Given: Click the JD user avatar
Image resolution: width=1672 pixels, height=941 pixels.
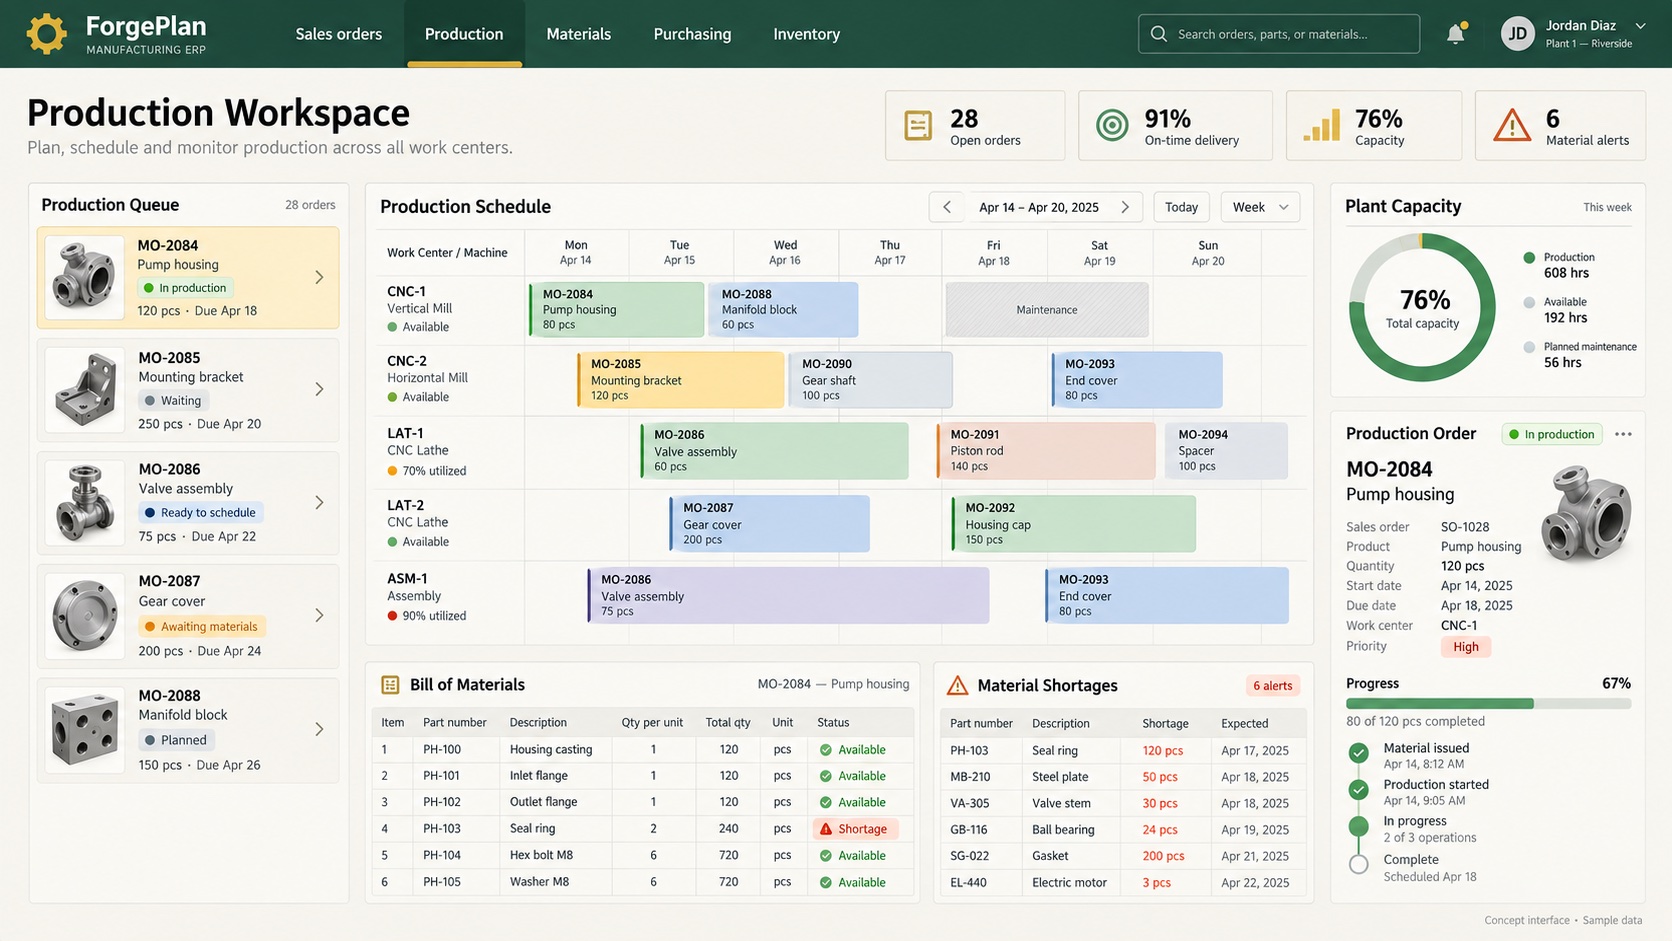Looking at the screenshot, I should pyautogui.click(x=1517, y=34).
